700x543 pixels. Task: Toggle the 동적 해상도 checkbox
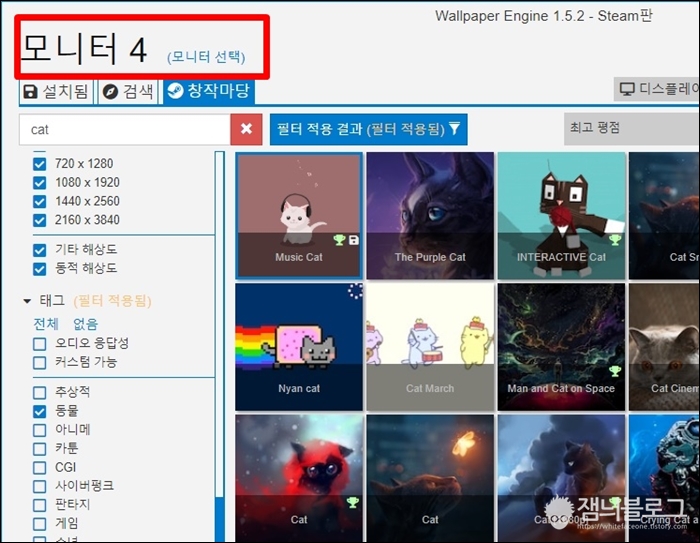click(x=40, y=269)
